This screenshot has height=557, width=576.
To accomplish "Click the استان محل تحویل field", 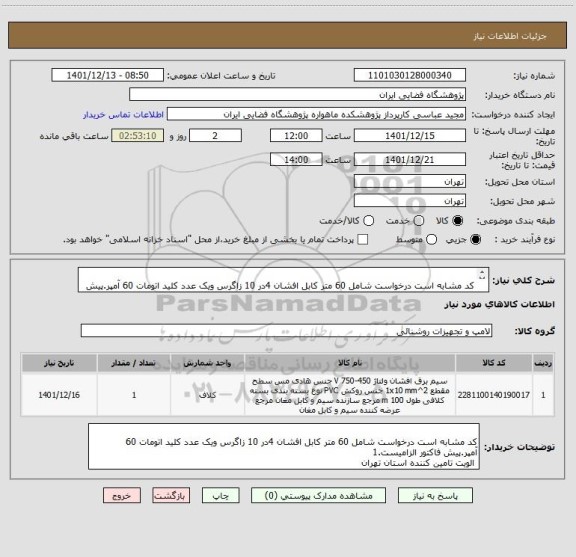I will (410, 182).
